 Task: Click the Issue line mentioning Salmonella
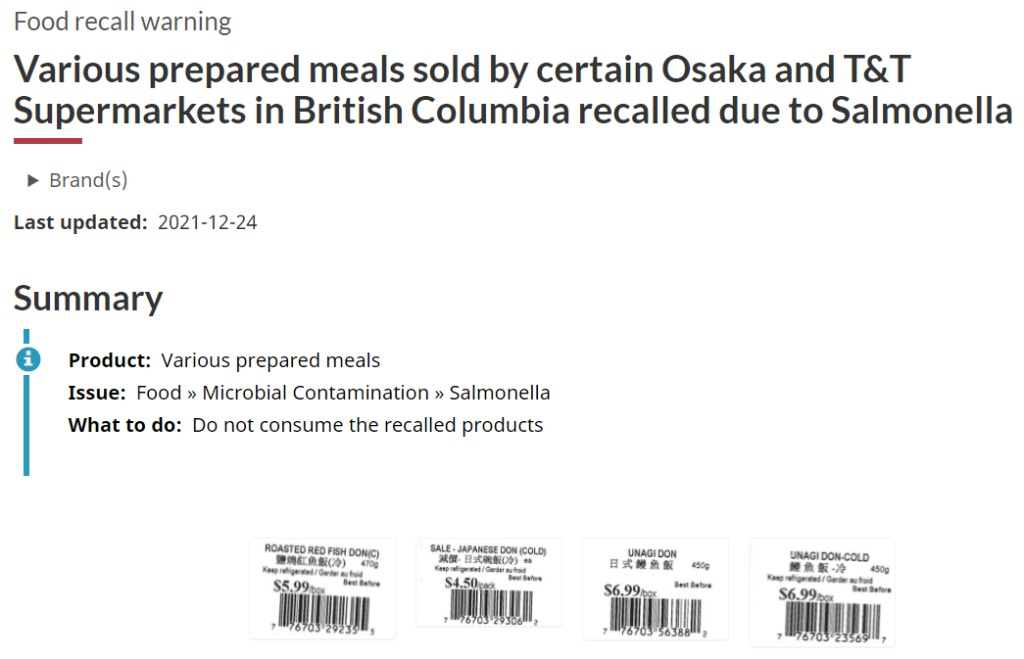(x=309, y=393)
